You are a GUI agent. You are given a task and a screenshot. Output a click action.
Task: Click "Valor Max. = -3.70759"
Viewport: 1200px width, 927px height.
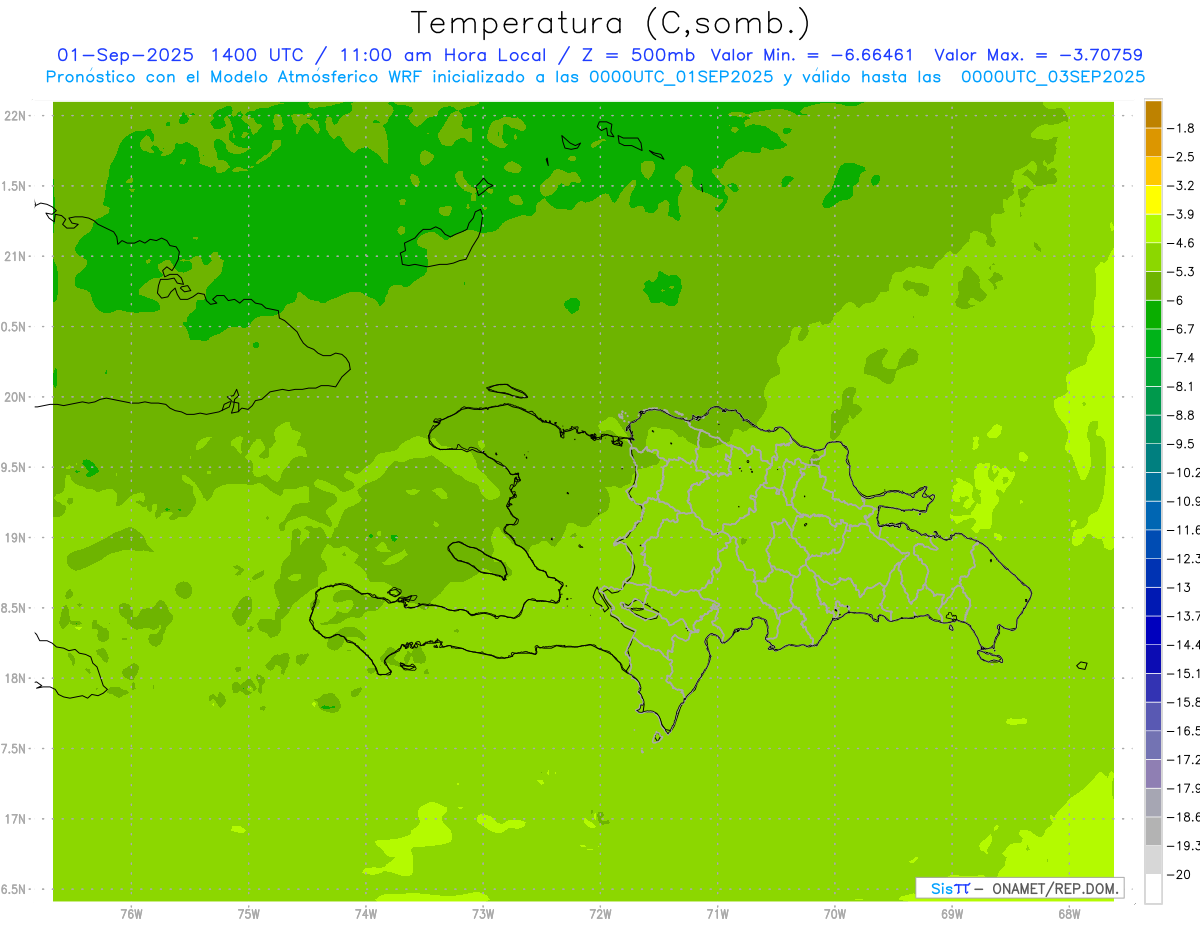pos(1038,55)
